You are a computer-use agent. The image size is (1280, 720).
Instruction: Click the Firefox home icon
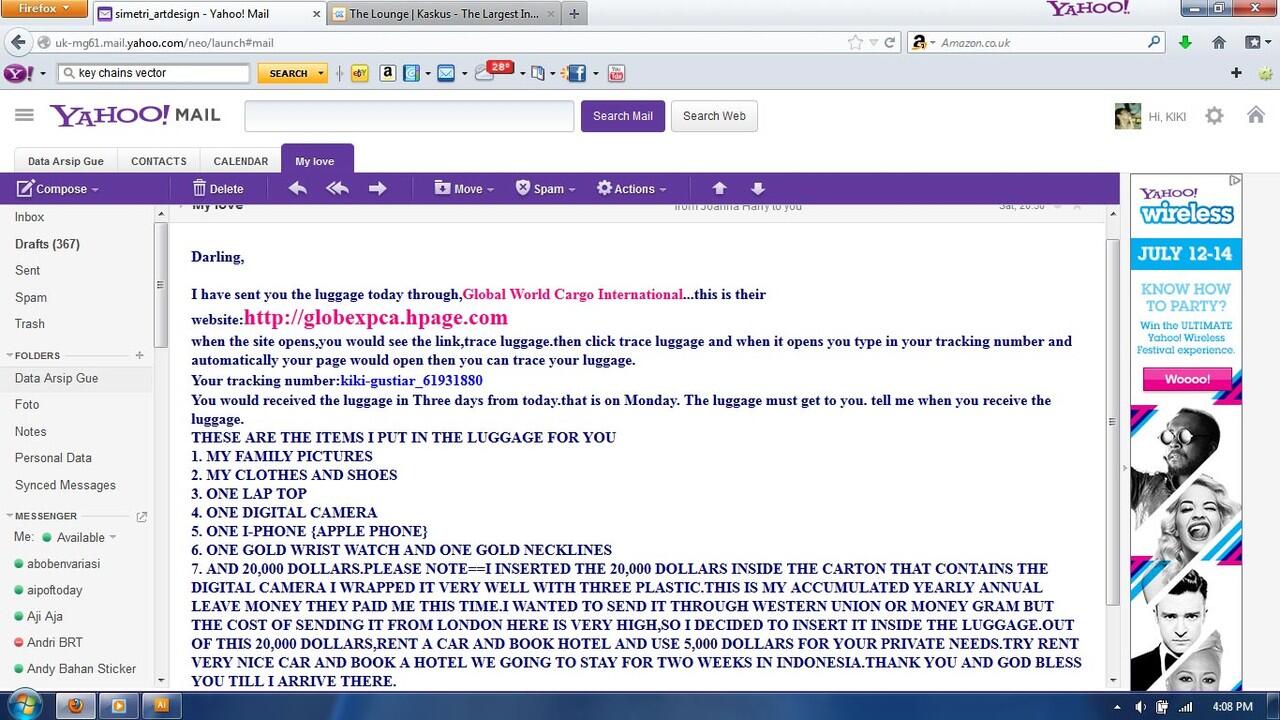1218,42
